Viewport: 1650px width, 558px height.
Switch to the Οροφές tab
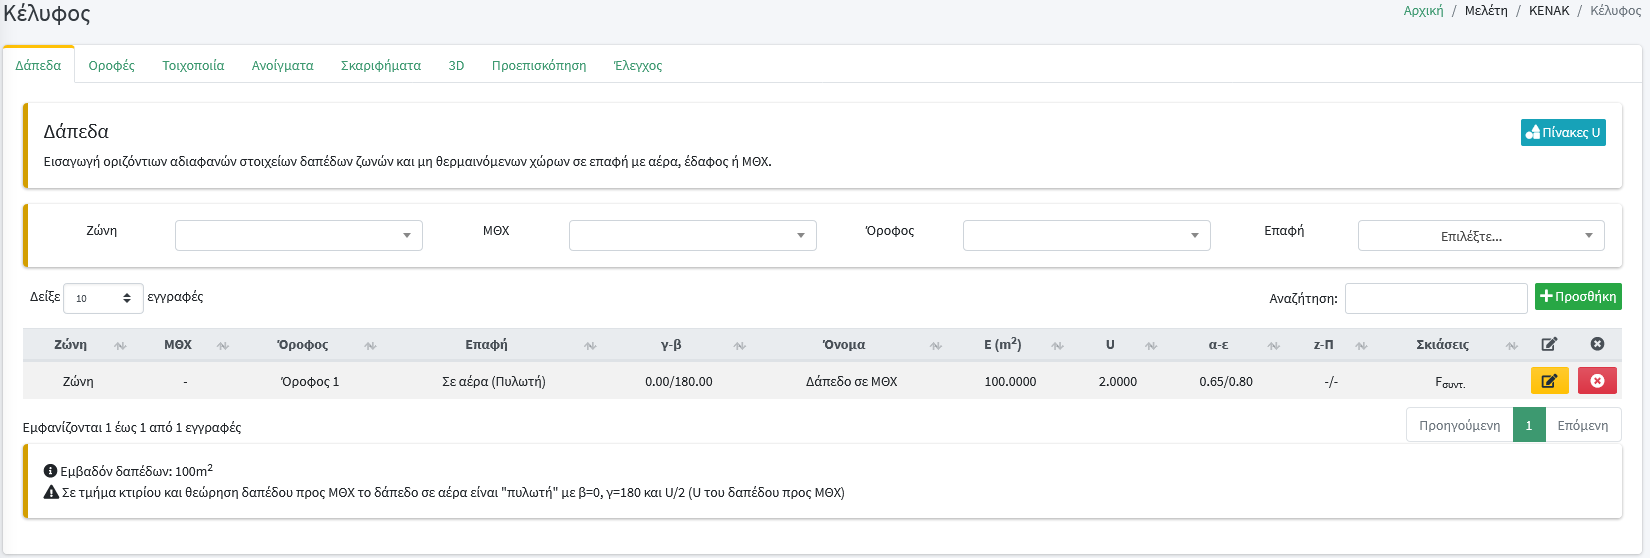point(111,66)
